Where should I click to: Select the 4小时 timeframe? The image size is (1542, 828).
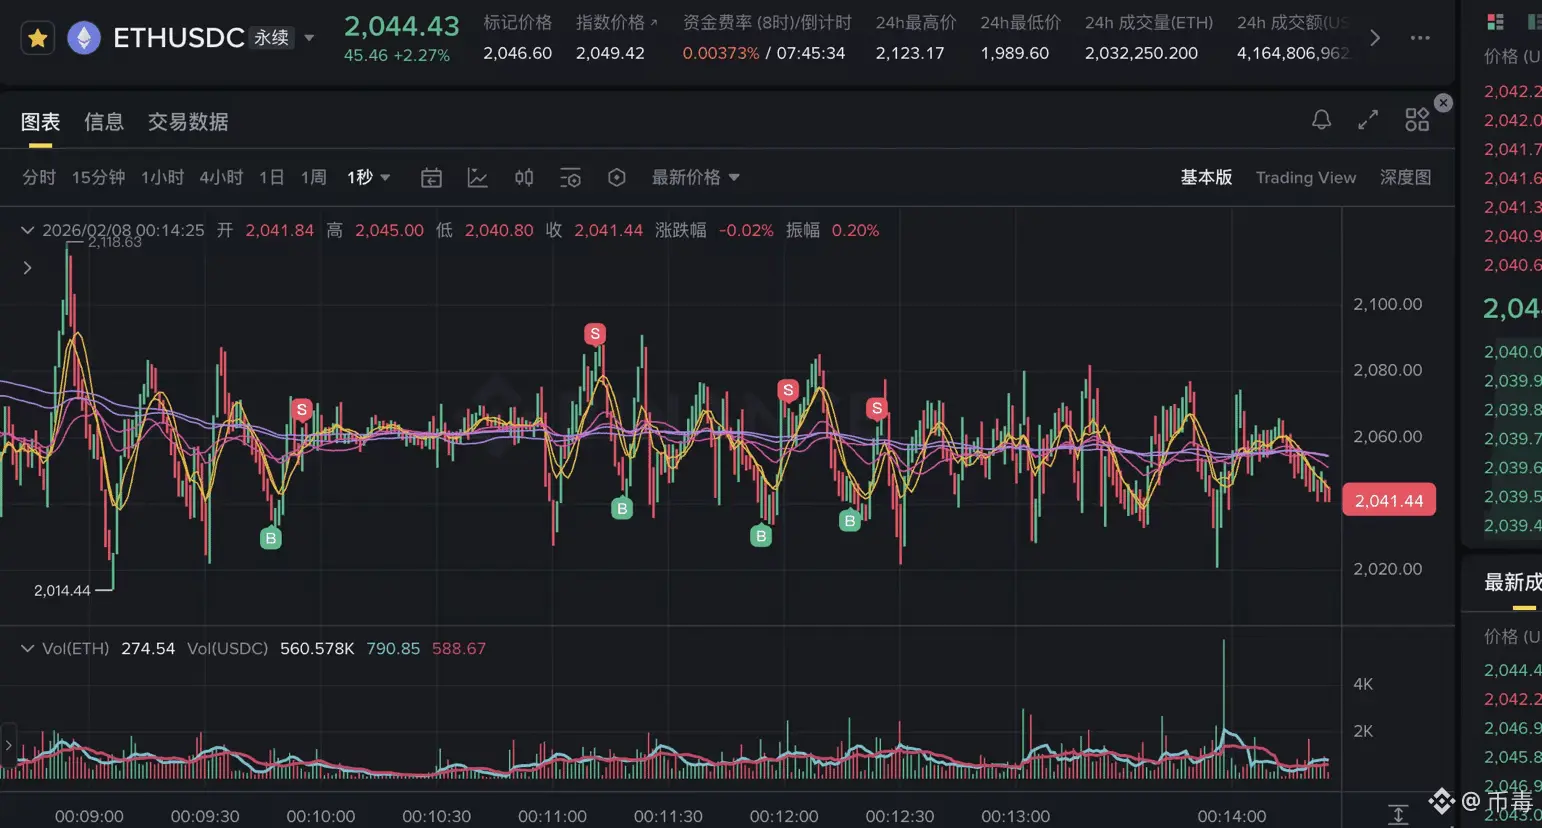point(221,177)
